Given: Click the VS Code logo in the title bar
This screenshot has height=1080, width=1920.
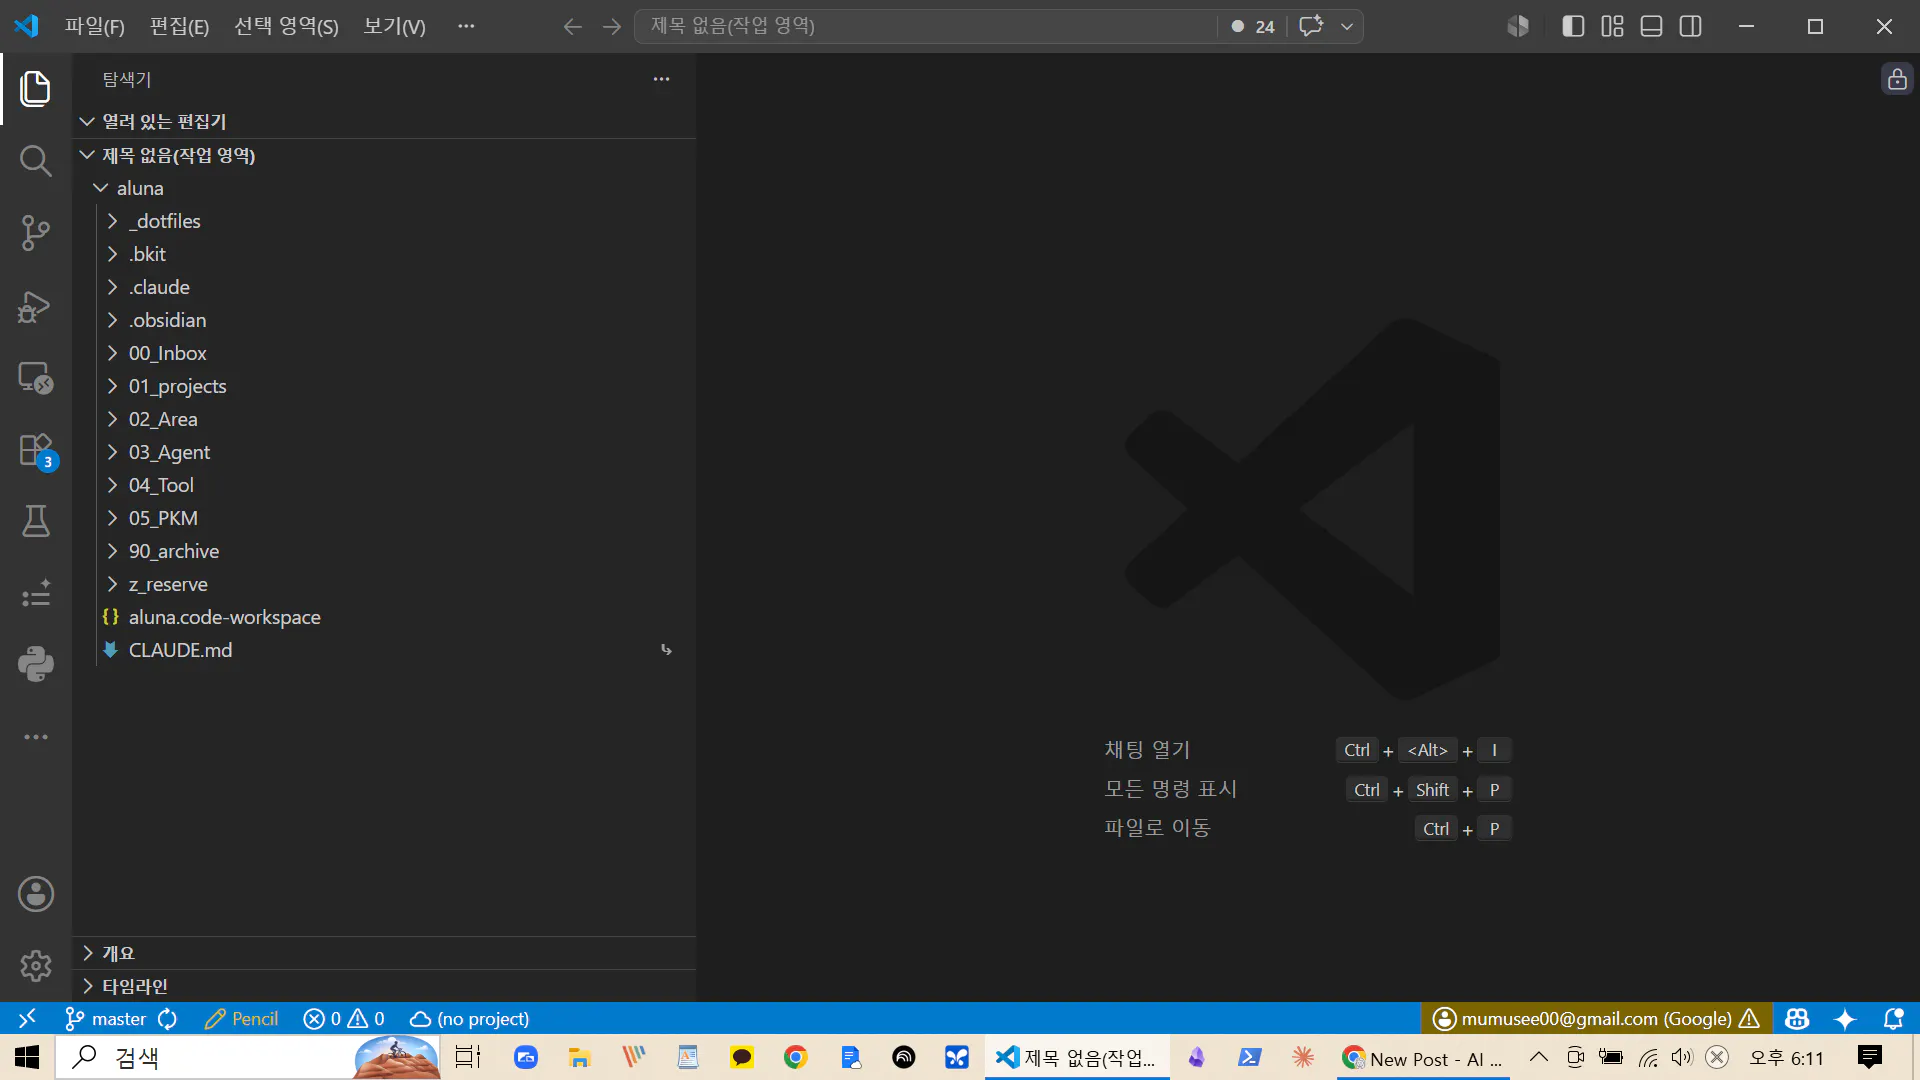Looking at the screenshot, I should coord(27,26).
